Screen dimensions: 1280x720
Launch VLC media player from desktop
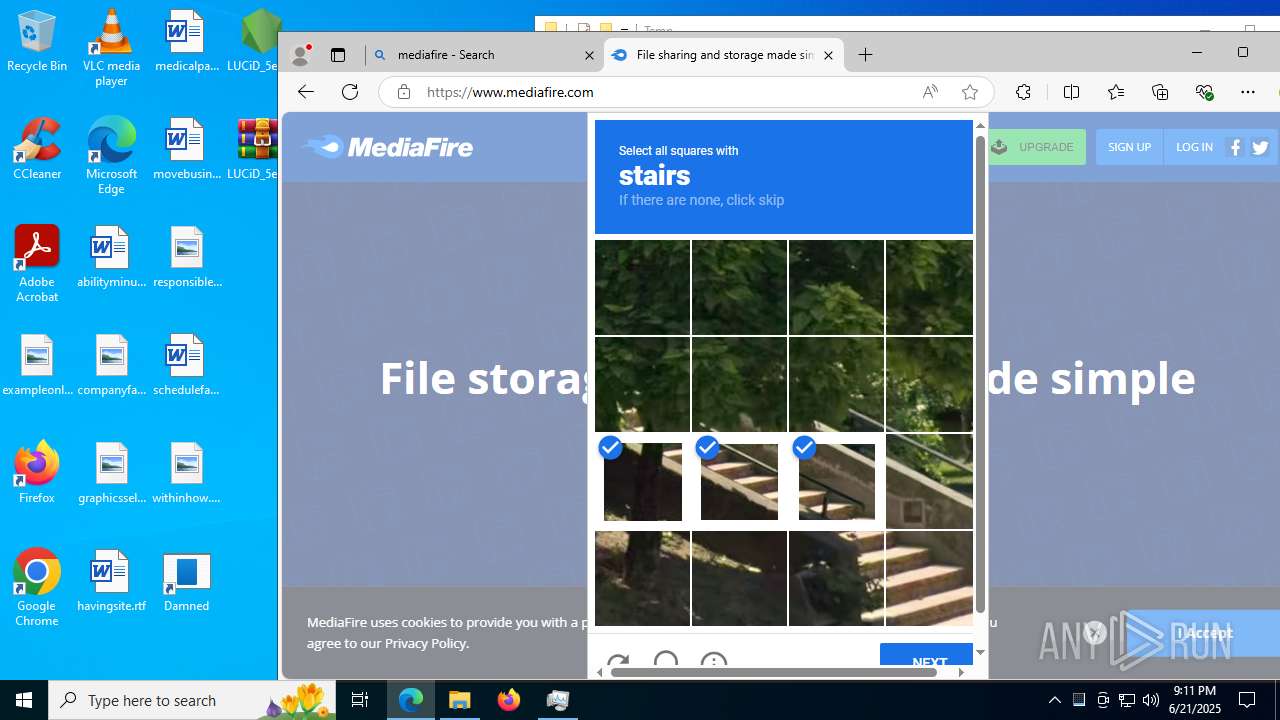click(x=111, y=47)
